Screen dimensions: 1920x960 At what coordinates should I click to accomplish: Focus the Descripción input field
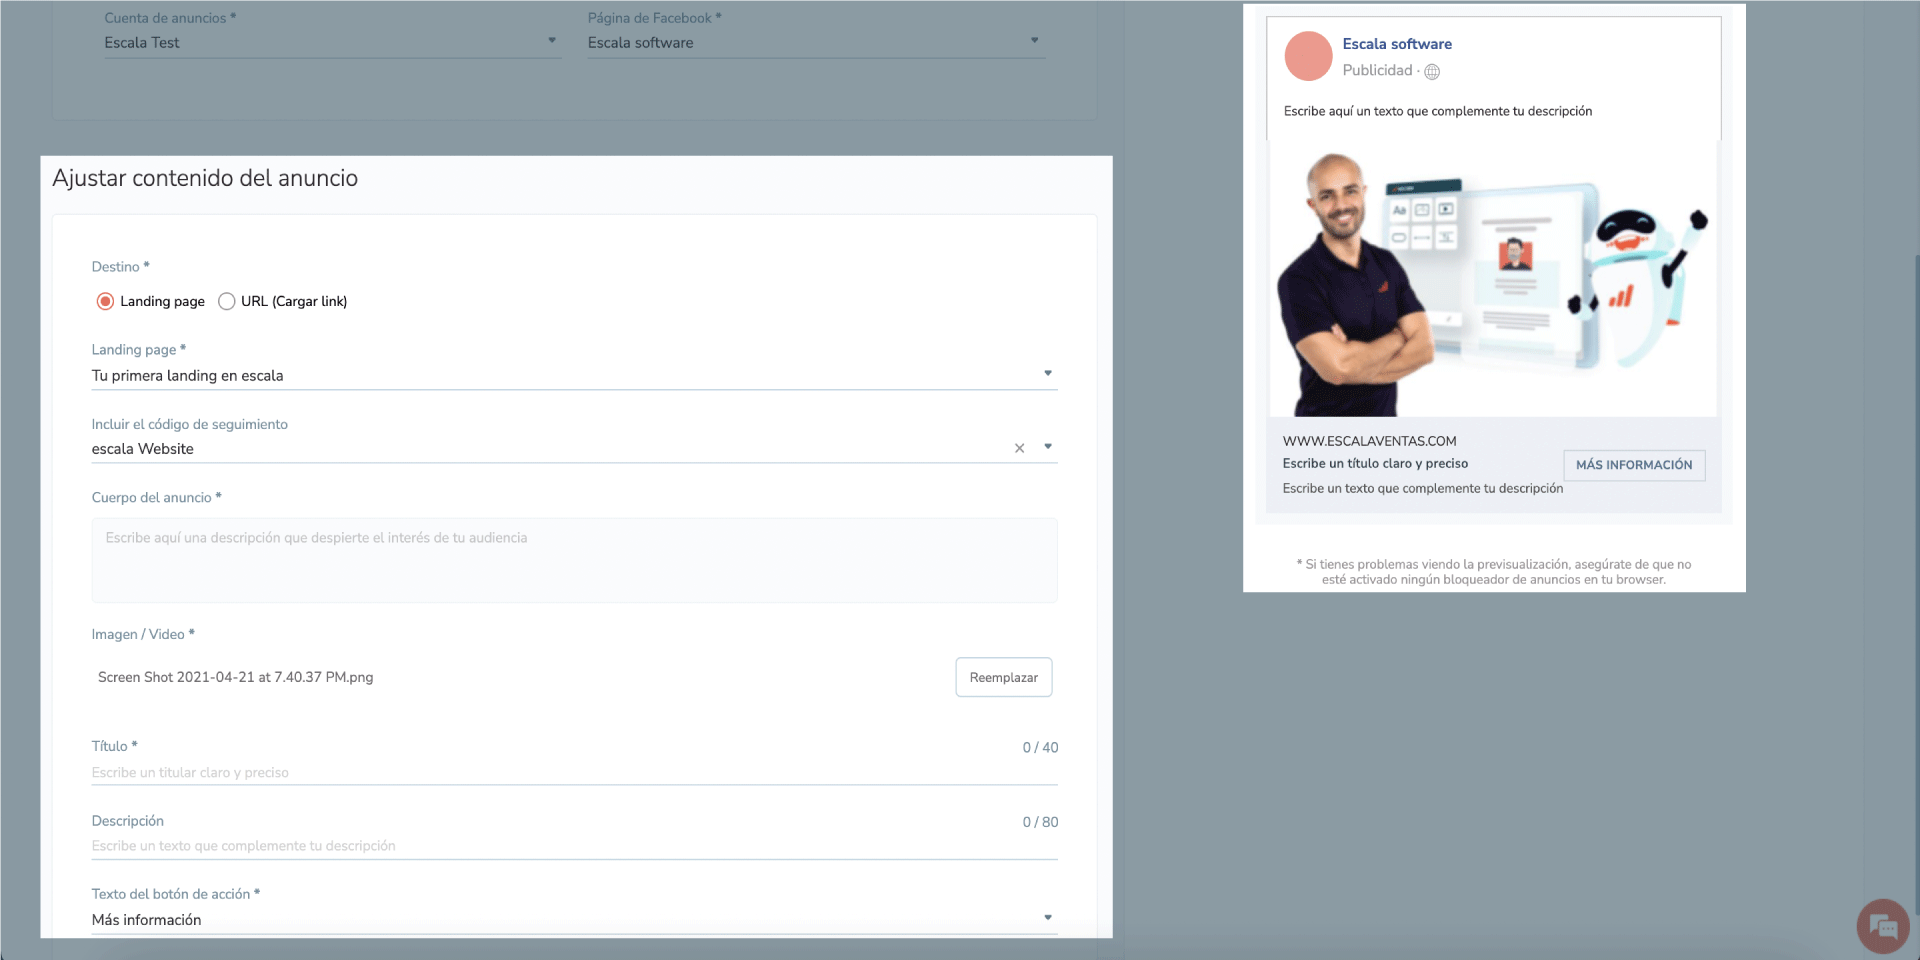pyautogui.click(x=574, y=846)
